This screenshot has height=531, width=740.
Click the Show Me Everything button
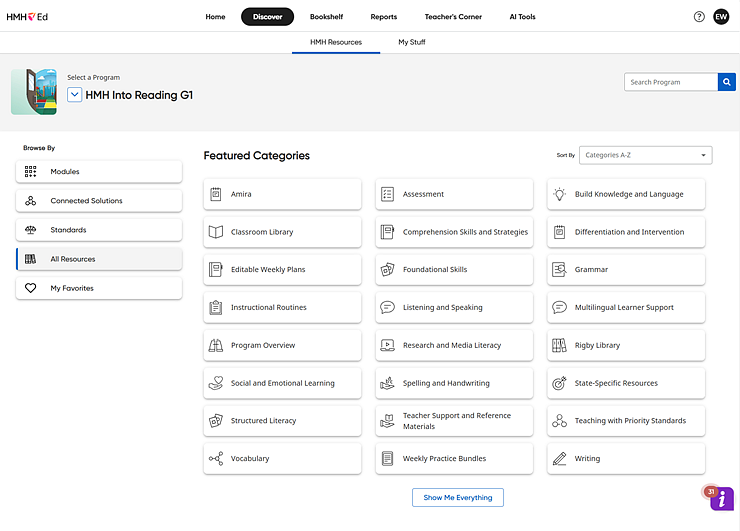[458, 497]
